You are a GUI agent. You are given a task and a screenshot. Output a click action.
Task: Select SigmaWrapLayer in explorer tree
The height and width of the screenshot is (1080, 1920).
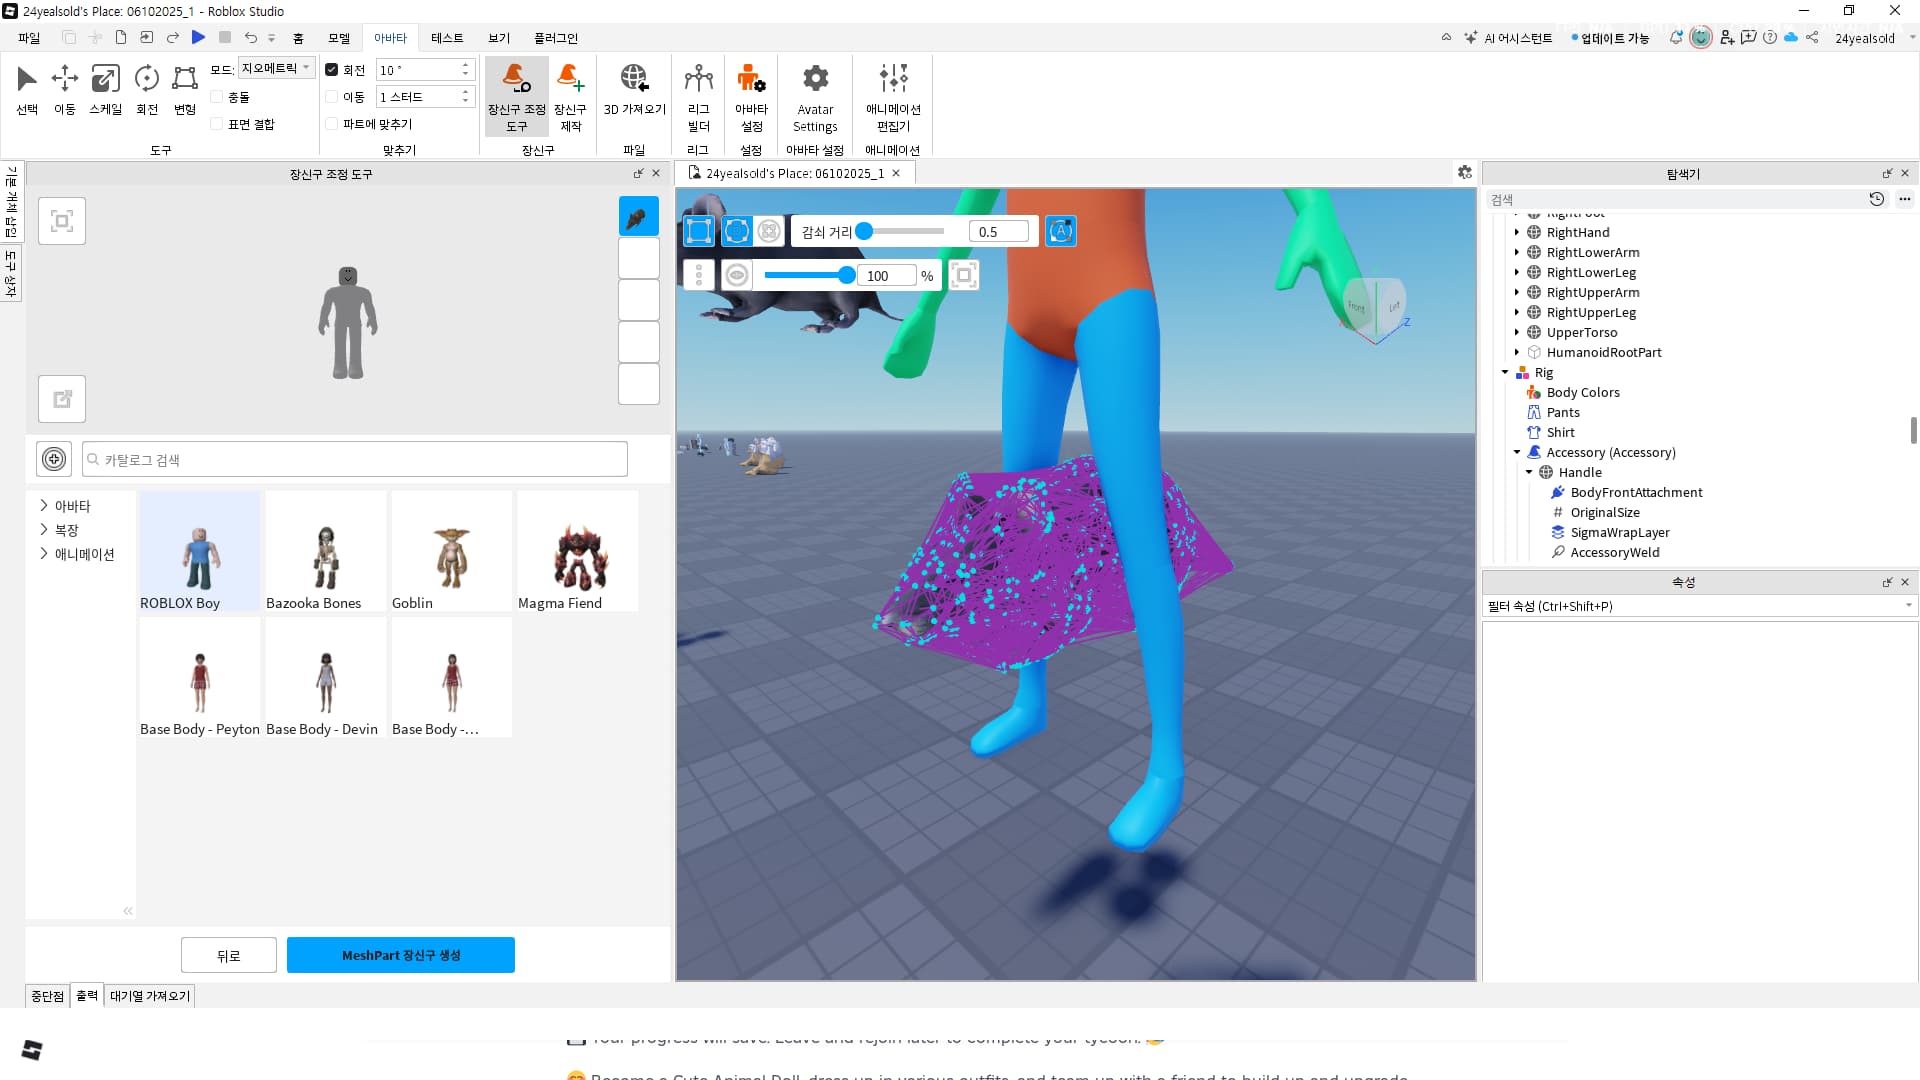[1620, 532]
